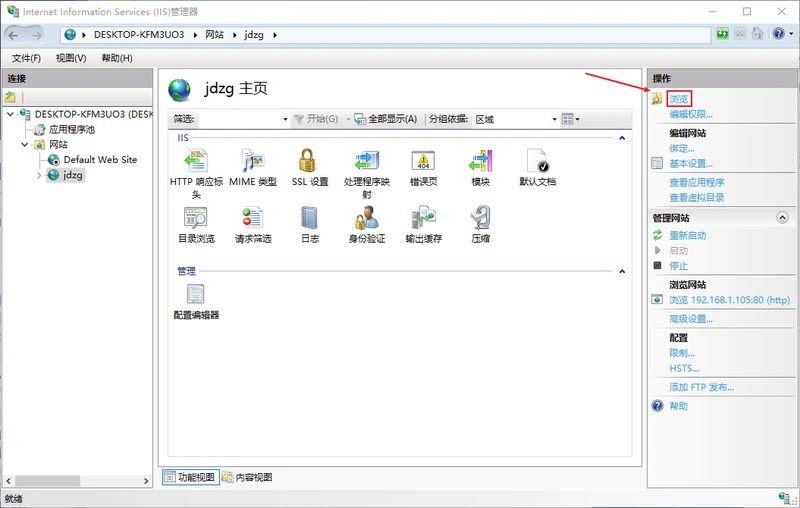800x508 pixels.
Task: Open the 处理程序映射 icon
Action: pos(367,161)
